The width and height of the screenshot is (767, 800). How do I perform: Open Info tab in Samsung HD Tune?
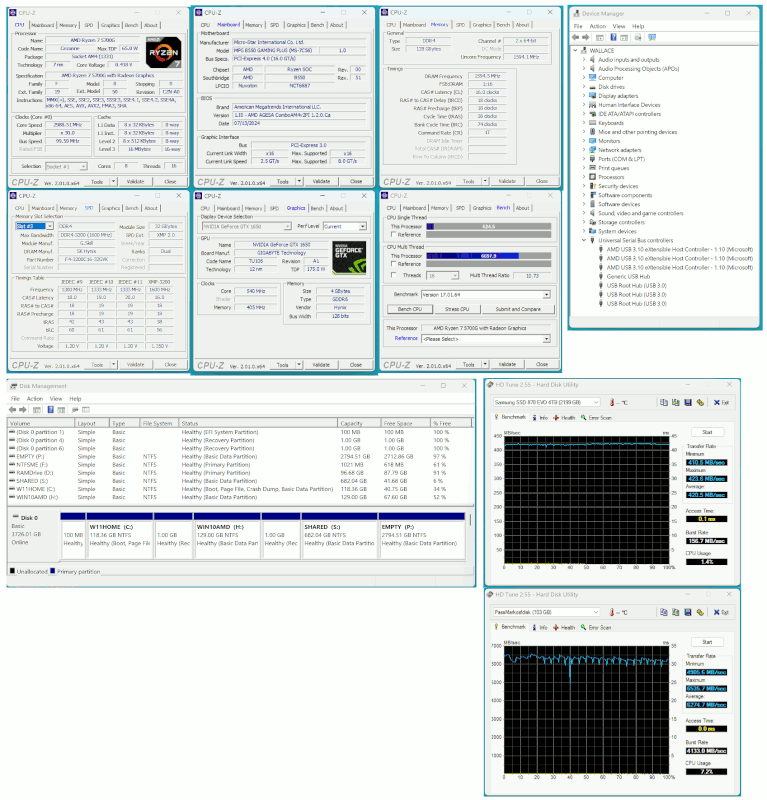tap(540, 418)
